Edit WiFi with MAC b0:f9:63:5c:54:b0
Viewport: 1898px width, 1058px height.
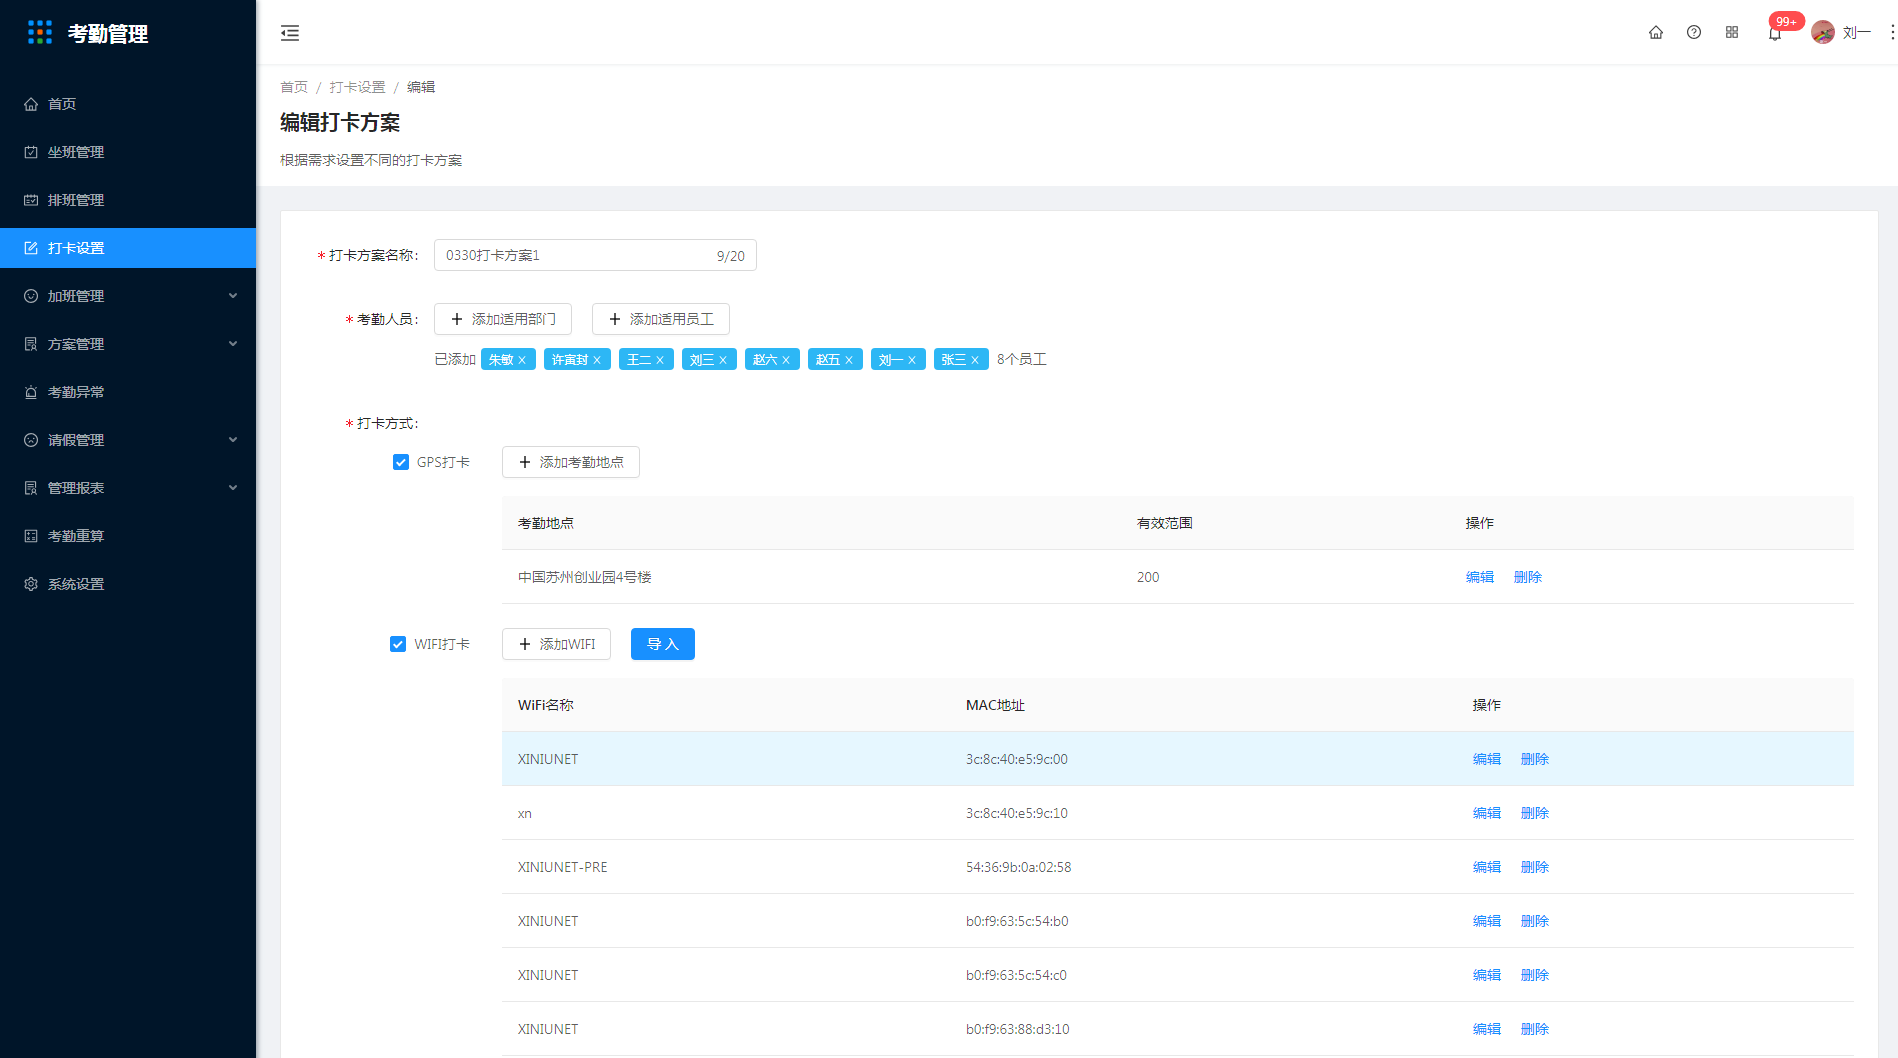click(x=1487, y=921)
